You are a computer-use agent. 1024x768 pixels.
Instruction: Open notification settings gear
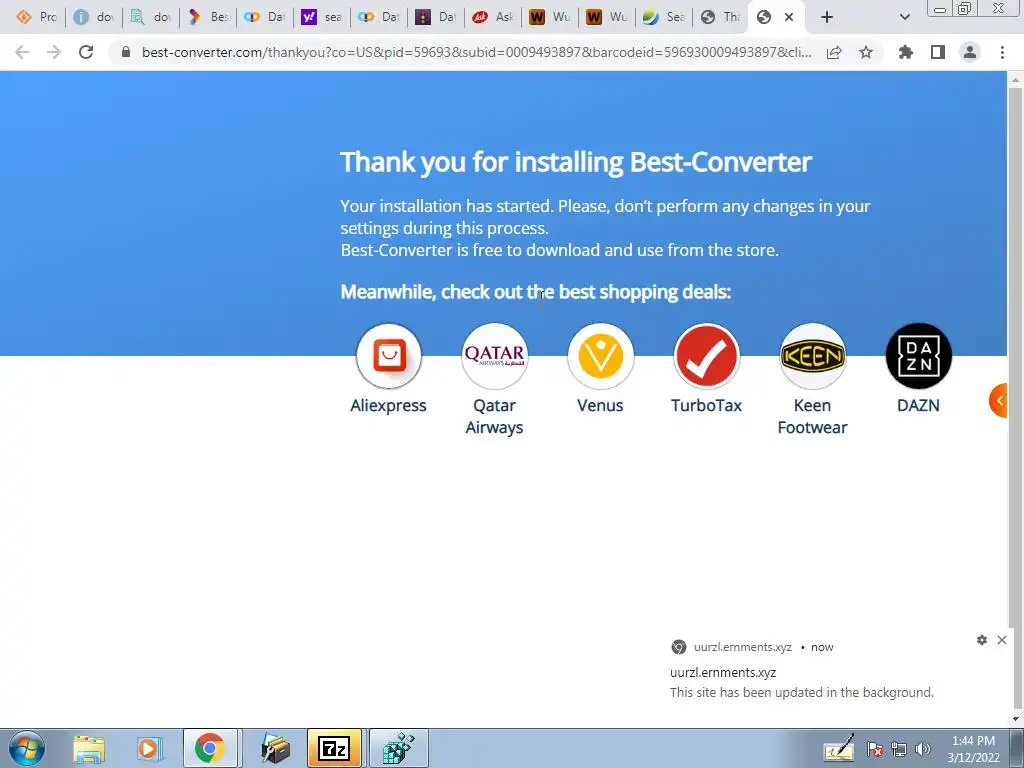[982, 640]
